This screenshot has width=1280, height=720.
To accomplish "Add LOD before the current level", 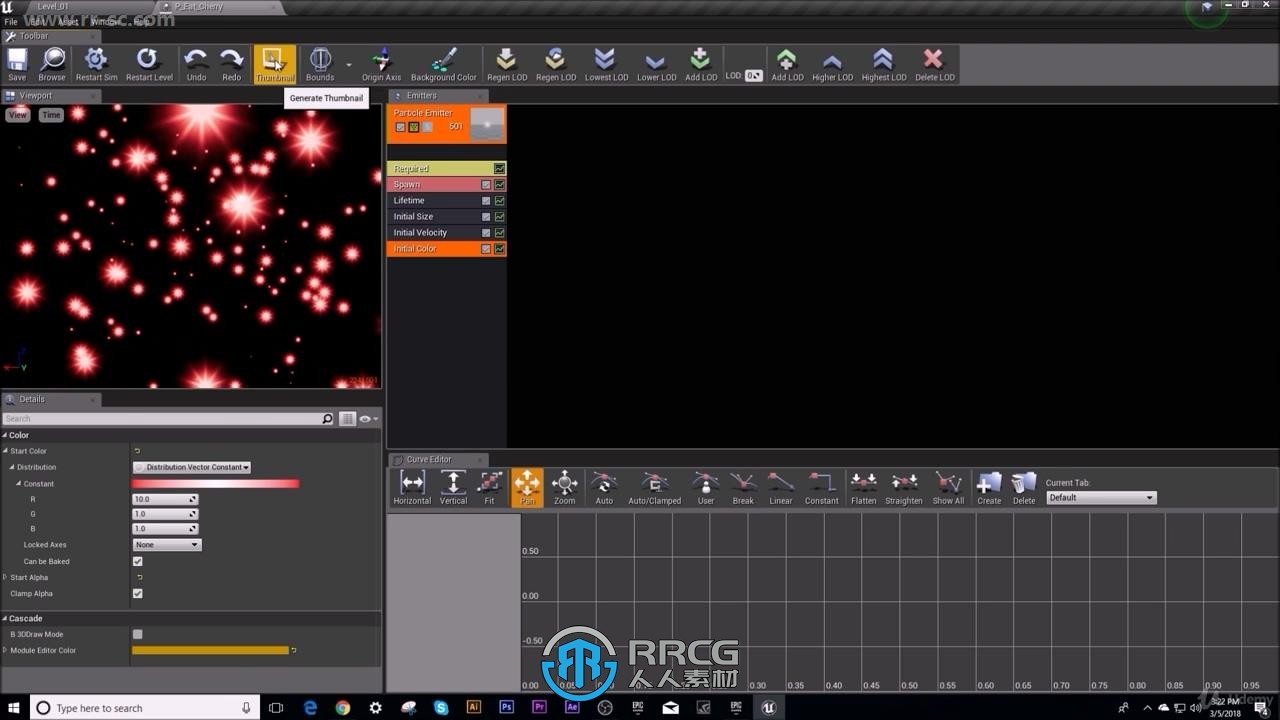I will coord(700,64).
